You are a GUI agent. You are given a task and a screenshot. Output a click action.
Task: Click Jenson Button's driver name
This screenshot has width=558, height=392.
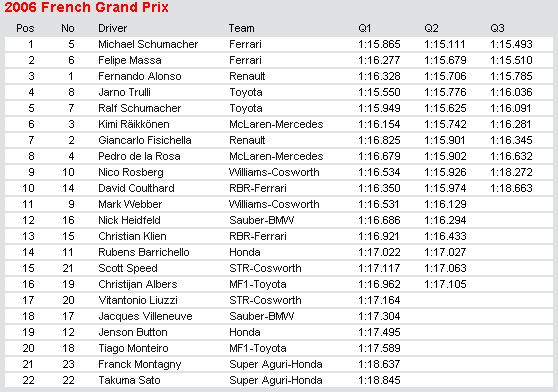133,332
